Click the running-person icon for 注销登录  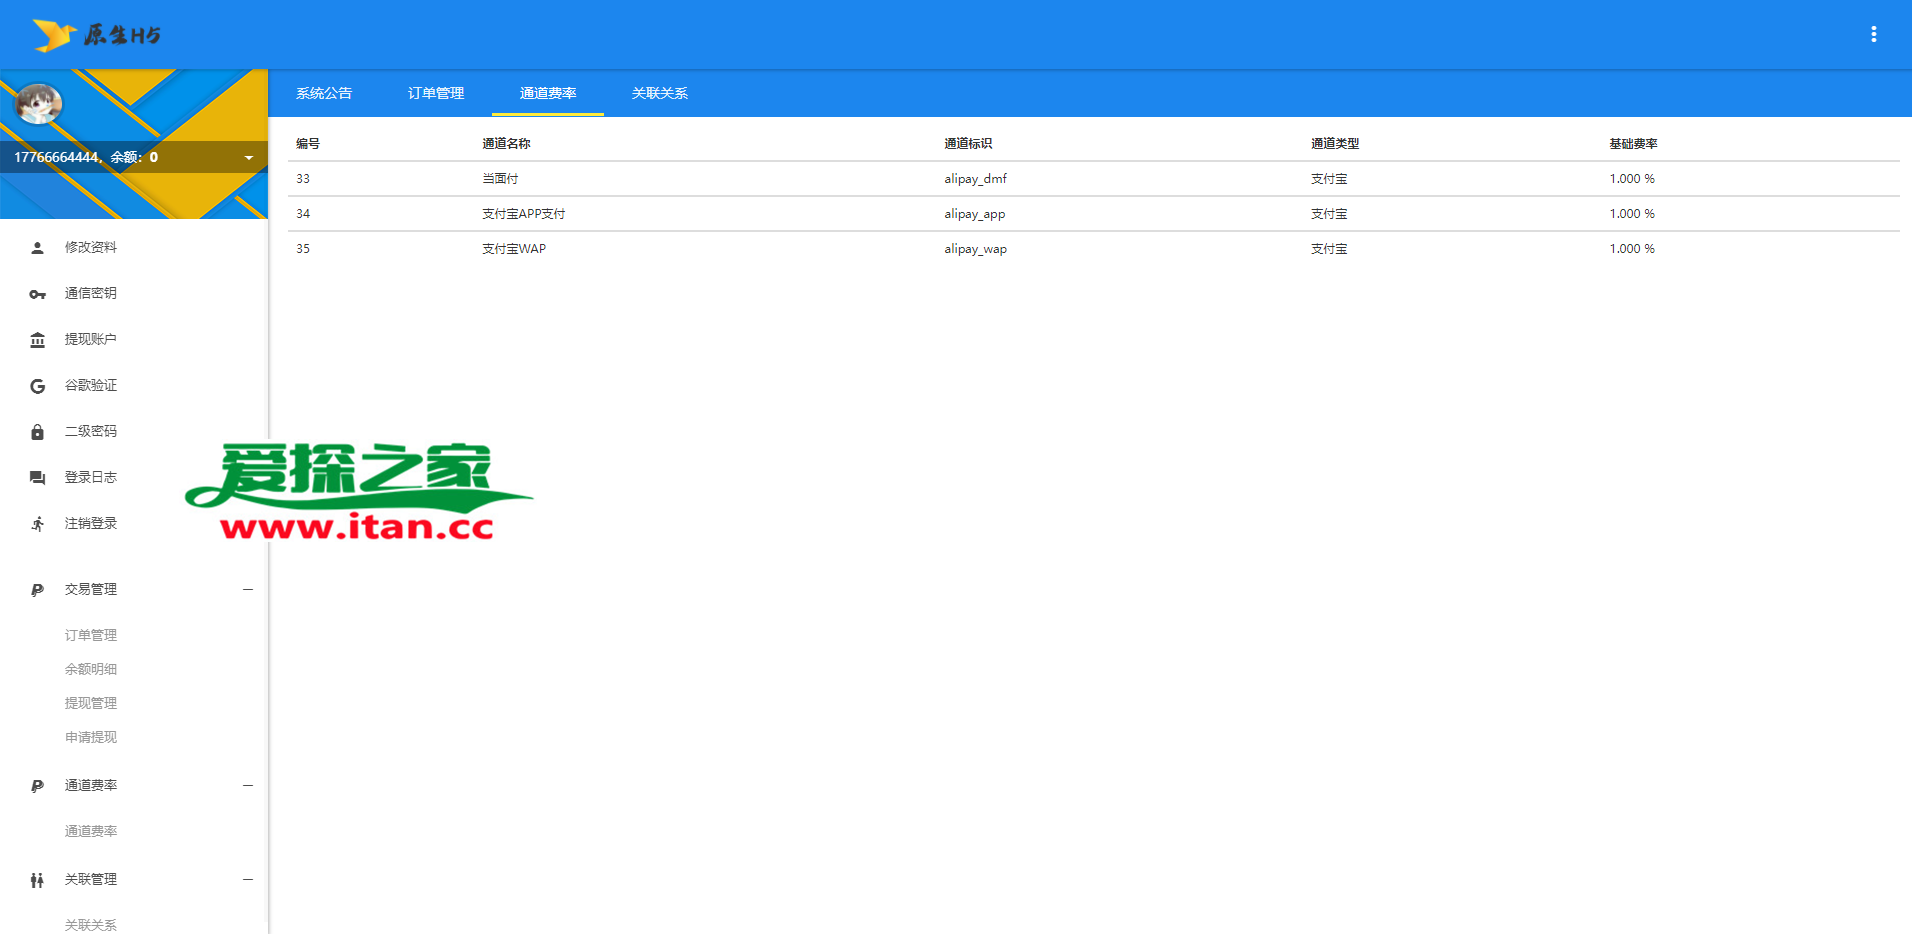tap(37, 524)
